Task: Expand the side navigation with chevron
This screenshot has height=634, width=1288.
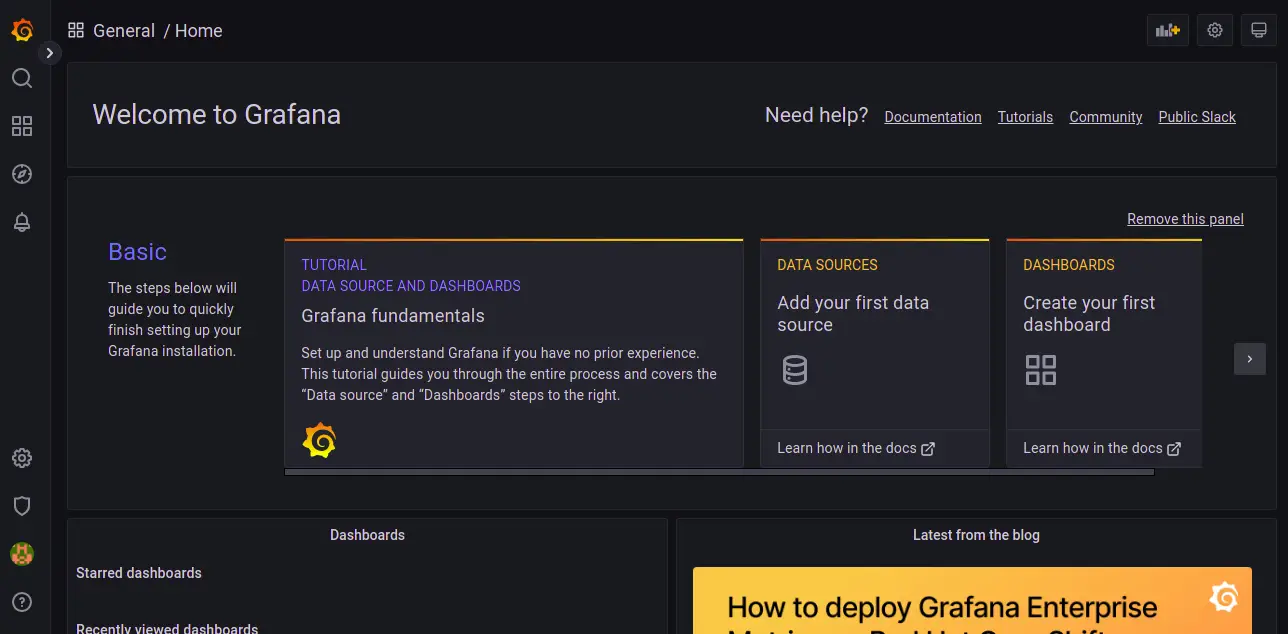Action: click(50, 53)
